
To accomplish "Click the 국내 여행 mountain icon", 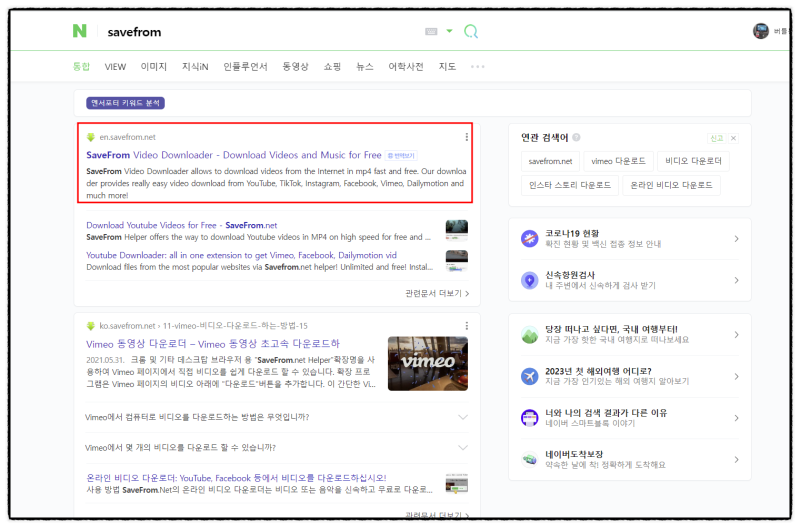I will pos(530,335).
